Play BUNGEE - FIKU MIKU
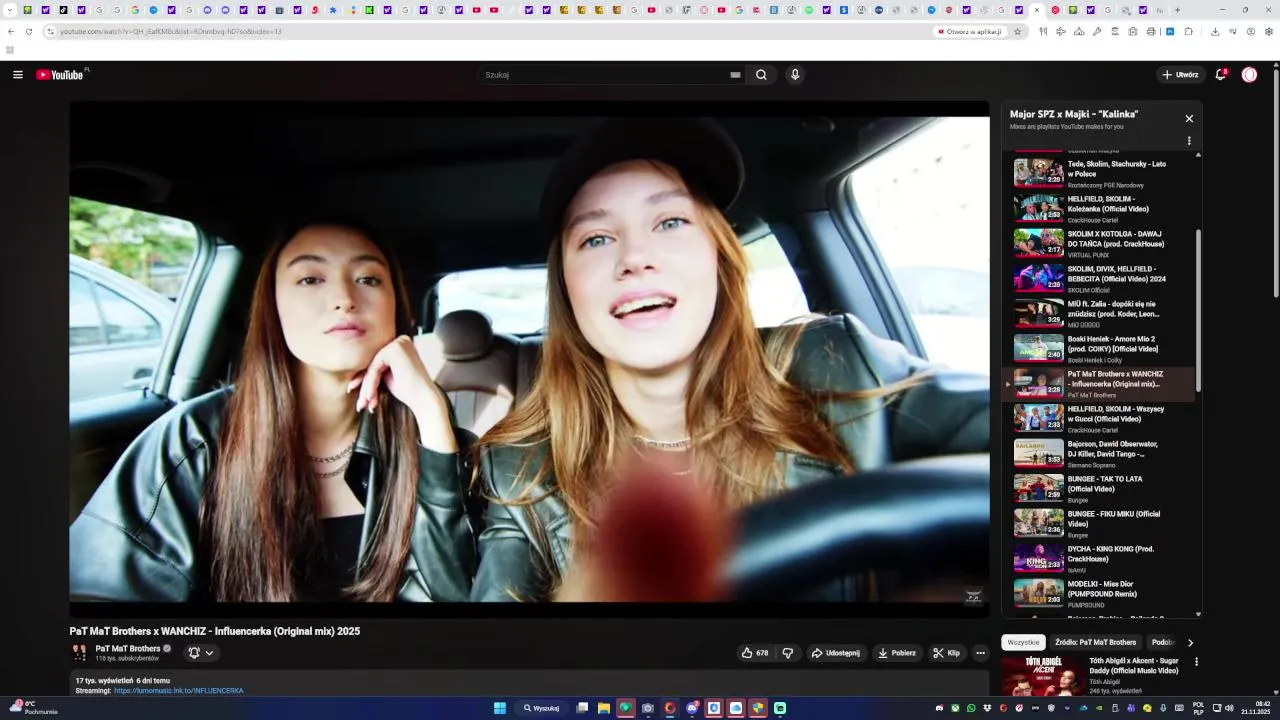This screenshot has height=720, width=1280. [1098, 523]
